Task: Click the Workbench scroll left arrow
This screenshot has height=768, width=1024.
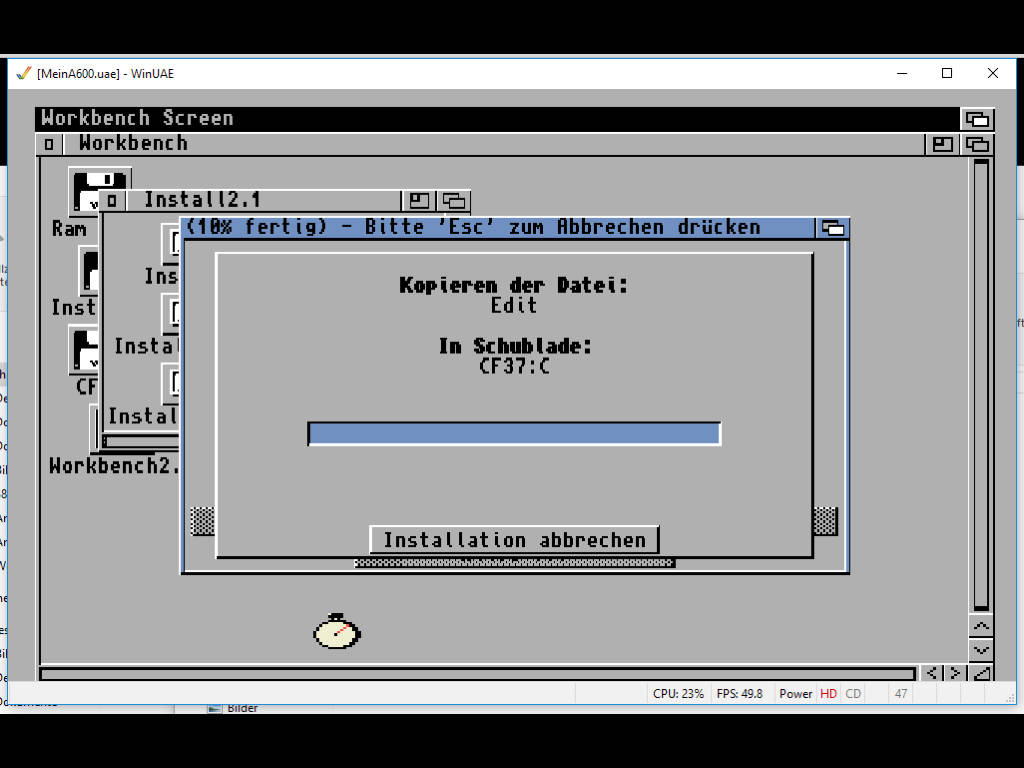Action: (931, 674)
